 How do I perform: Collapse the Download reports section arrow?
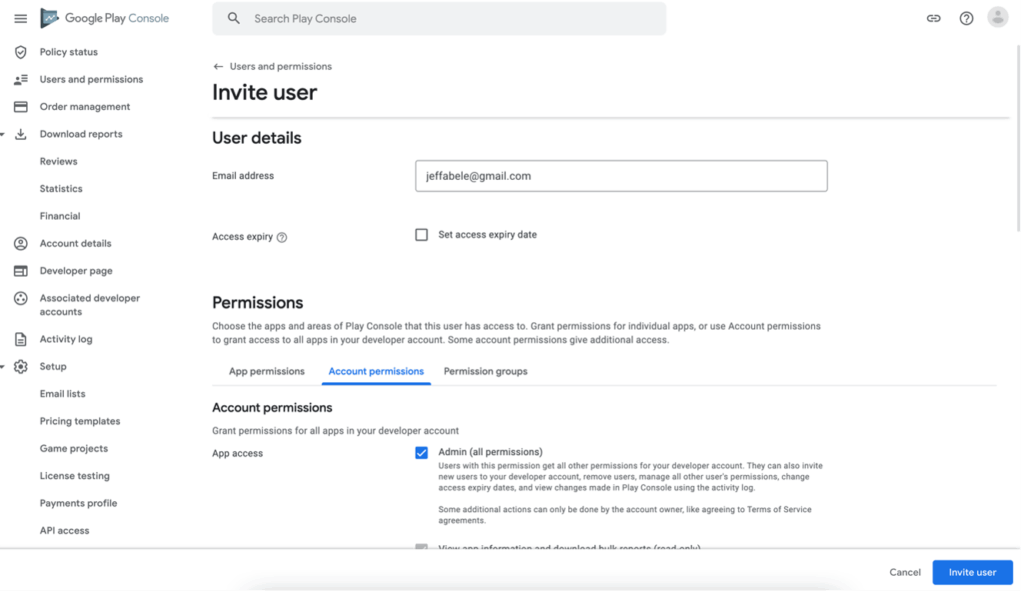[x=3, y=134]
